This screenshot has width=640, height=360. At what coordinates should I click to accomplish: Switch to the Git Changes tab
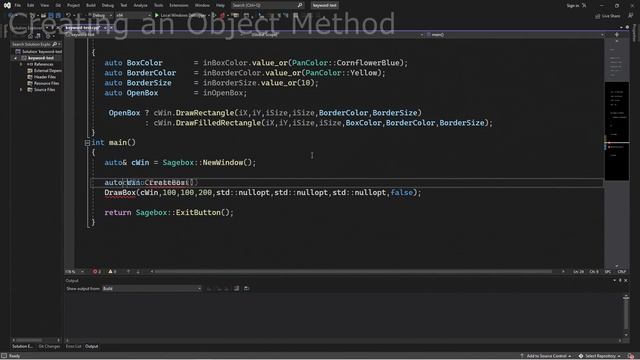click(x=49, y=346)
